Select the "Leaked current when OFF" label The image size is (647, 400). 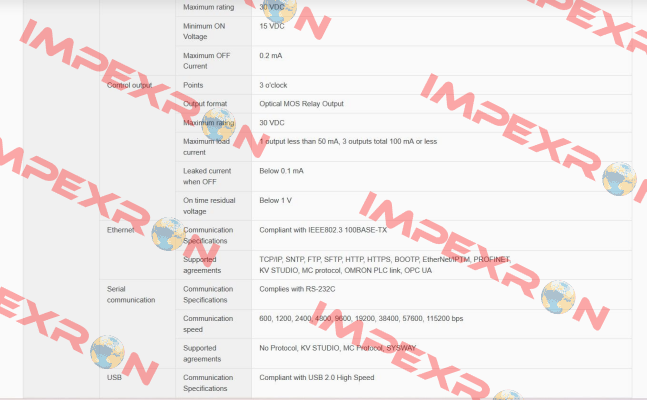tap(207, 176)
